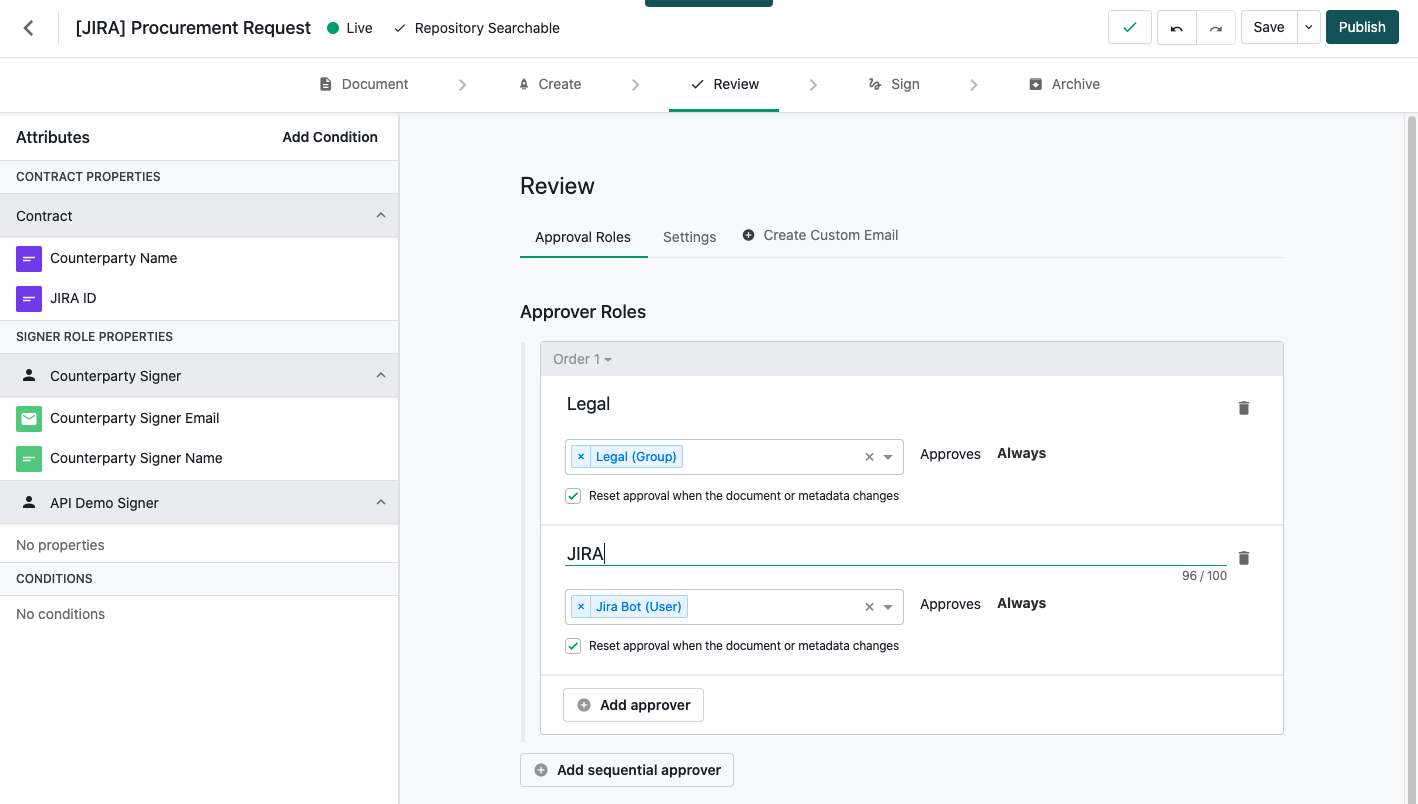Collapse the Counterparty Signer section
1418x804 pixels.
click(381, 376)
